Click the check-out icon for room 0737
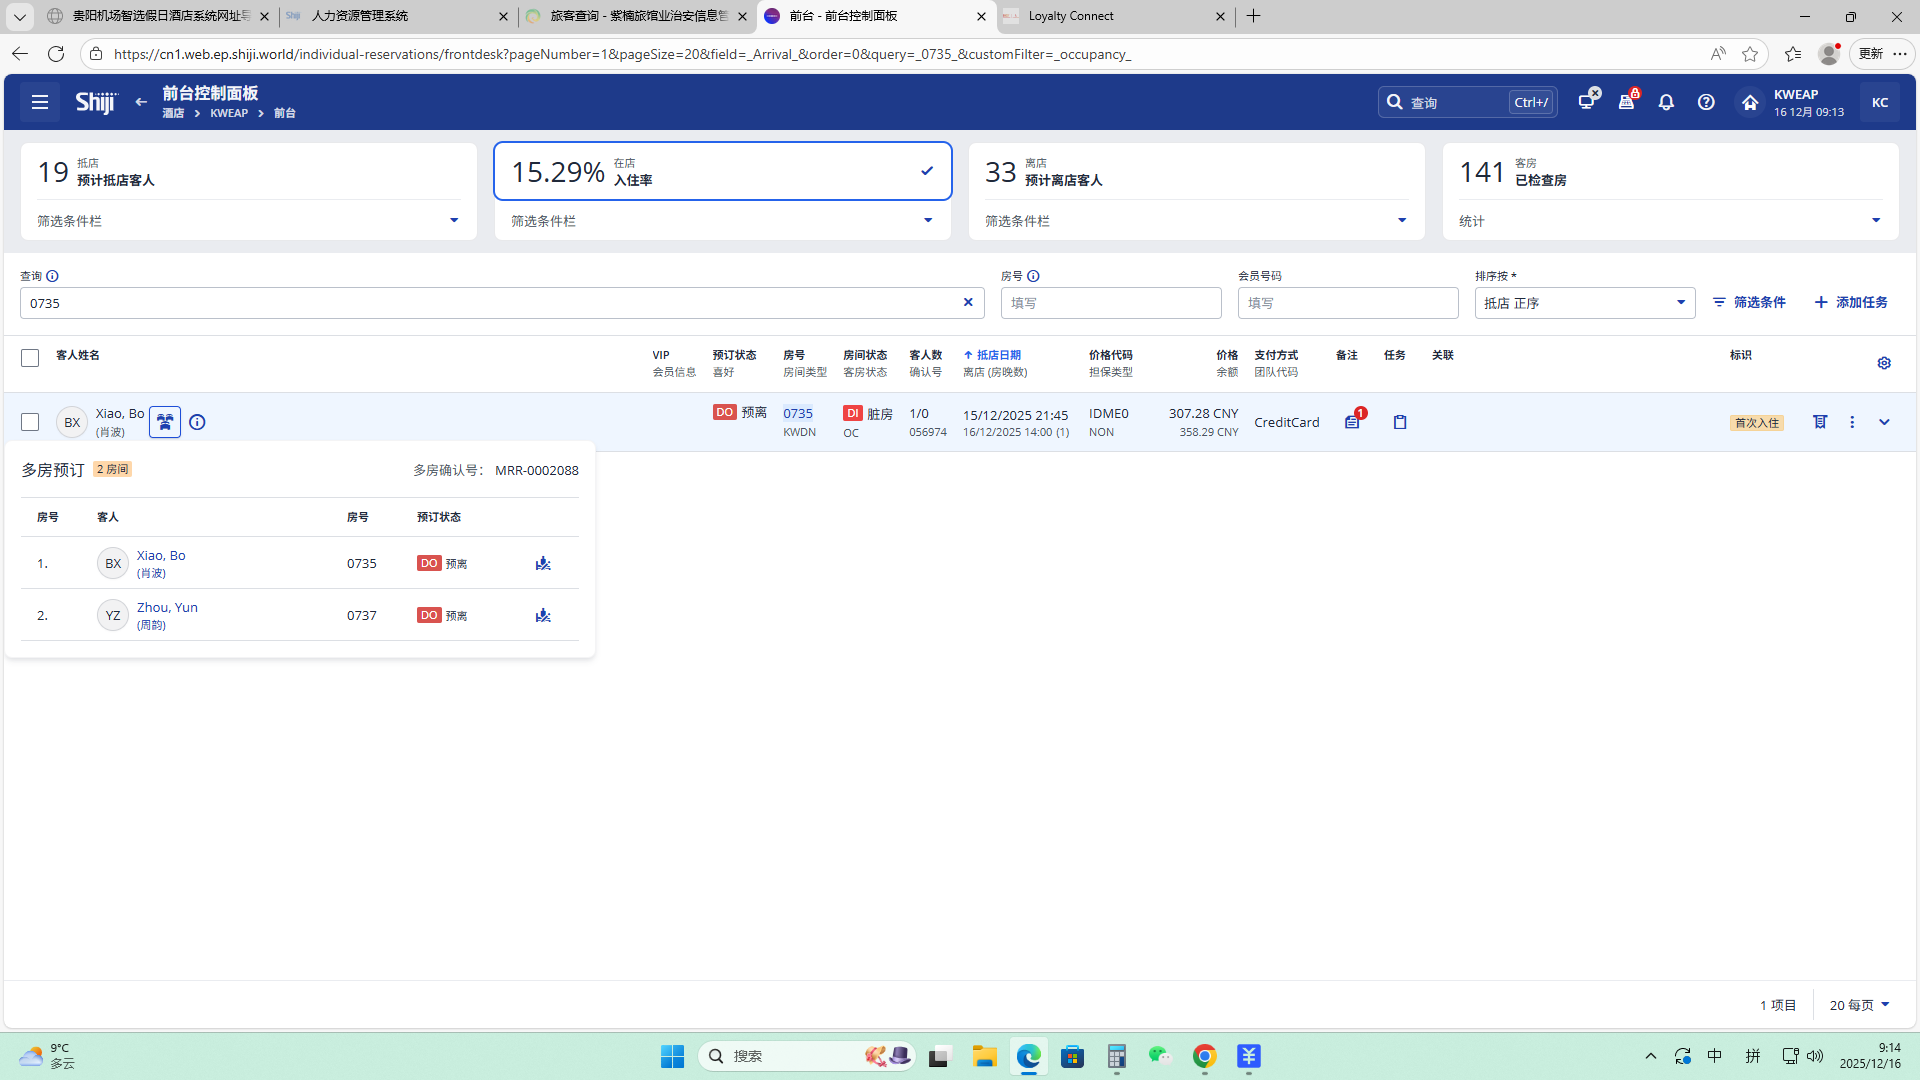1920x1080 pixels. 543,615
